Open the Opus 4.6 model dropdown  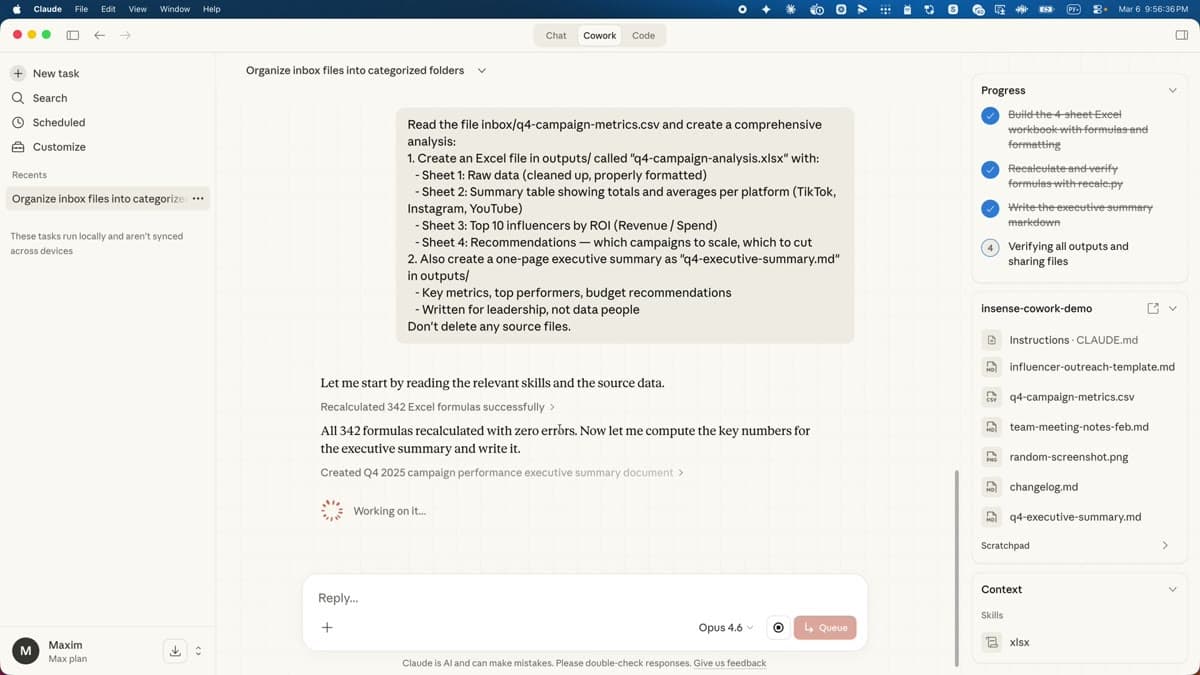pyautogui.click(x=723, y=627)
